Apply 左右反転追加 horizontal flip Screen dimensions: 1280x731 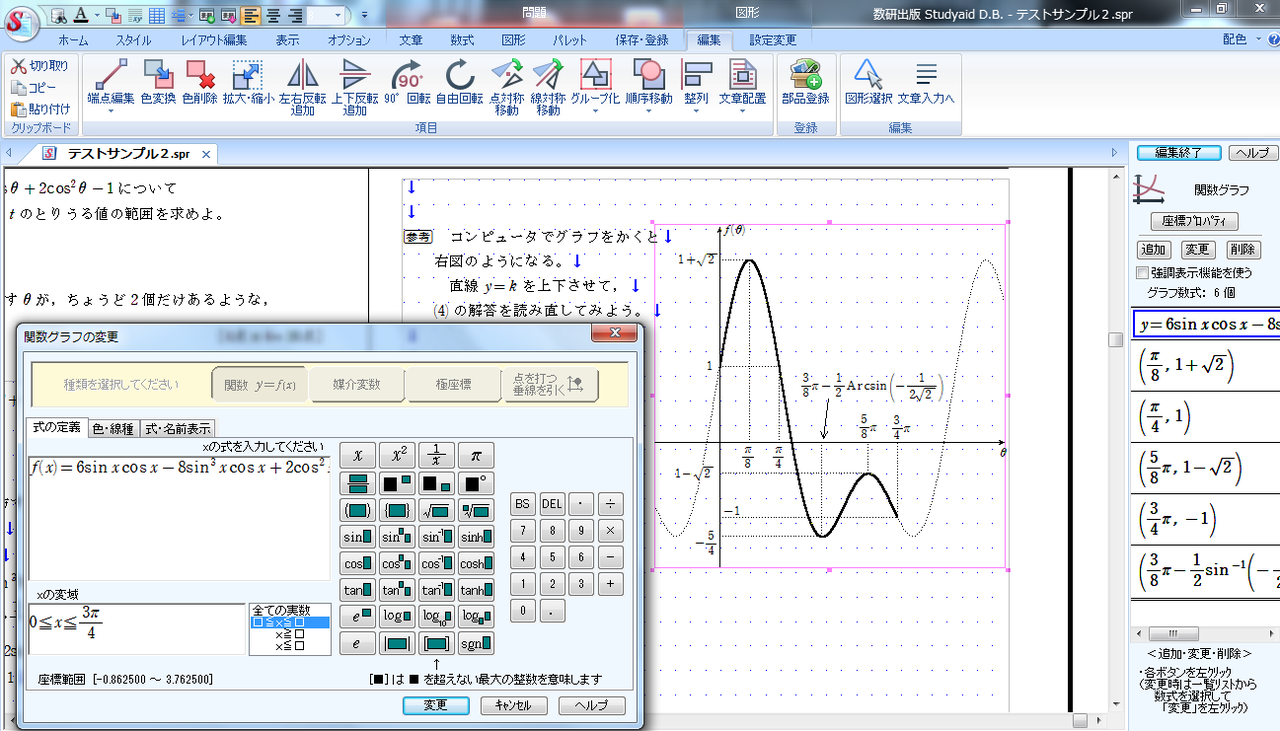pos(303,87)
